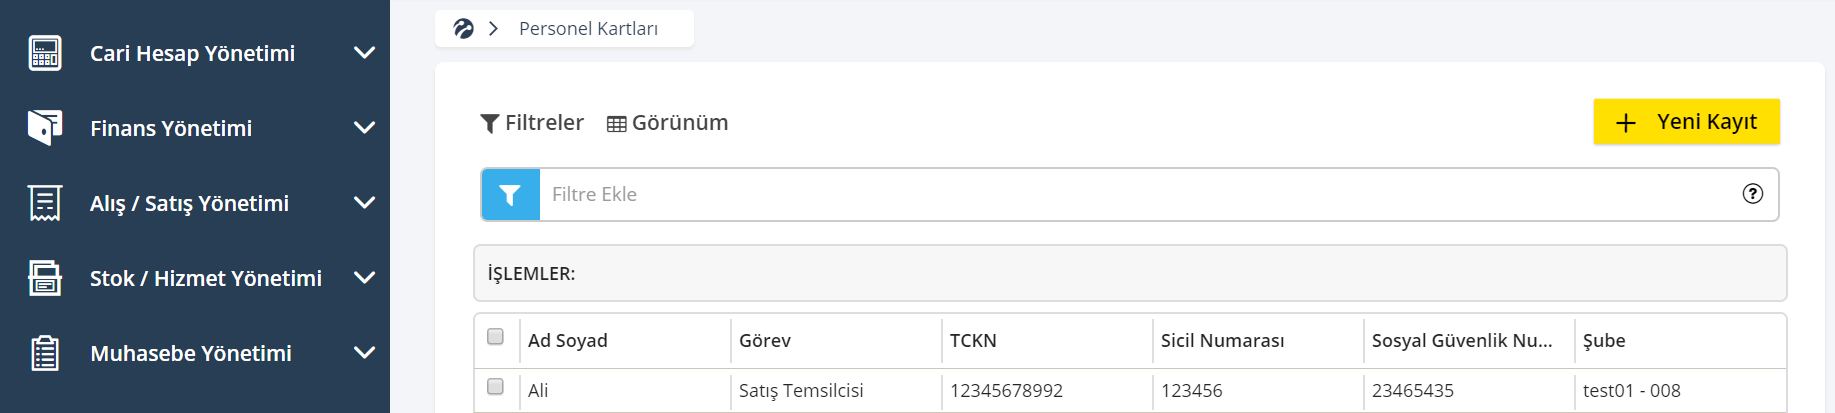Click the blue funnel filter icon
1835x413 pixels.
(x=510, y=194)
